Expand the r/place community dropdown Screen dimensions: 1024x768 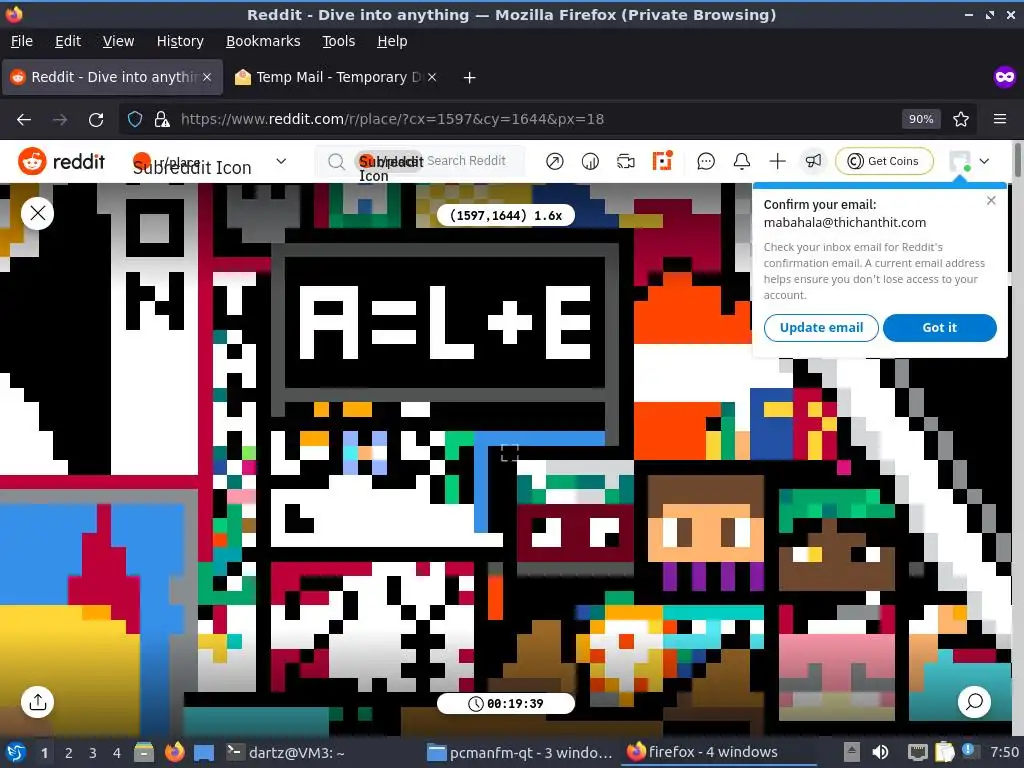point(281,161)
